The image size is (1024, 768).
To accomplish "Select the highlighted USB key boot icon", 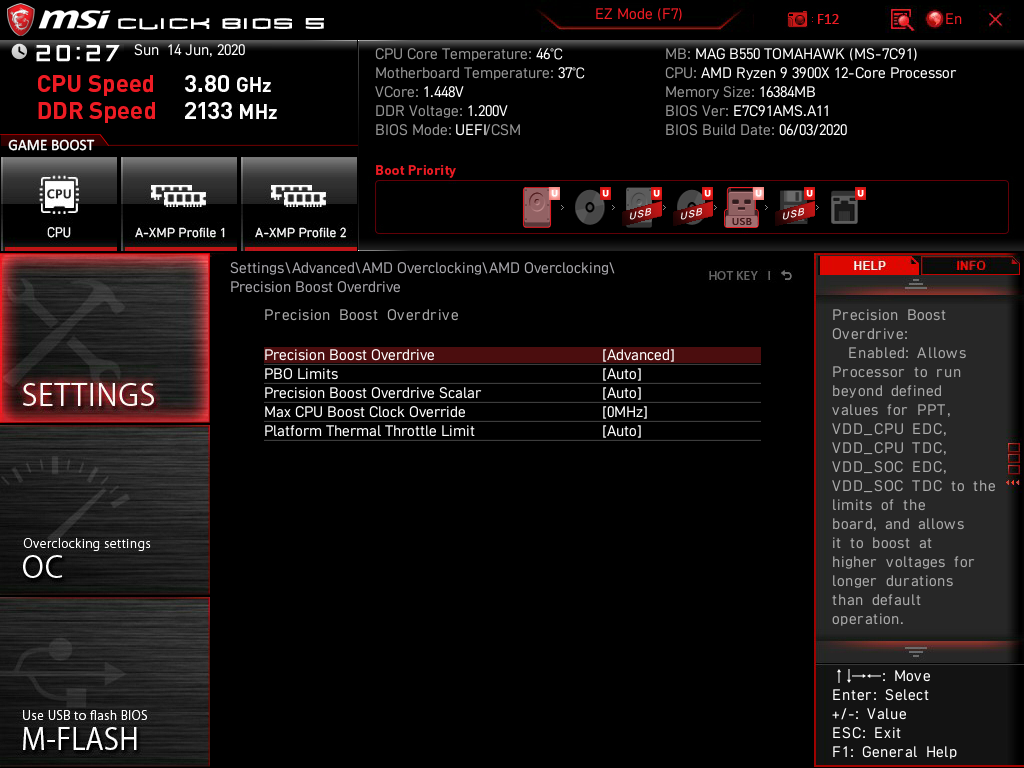I will pos(743,207).
